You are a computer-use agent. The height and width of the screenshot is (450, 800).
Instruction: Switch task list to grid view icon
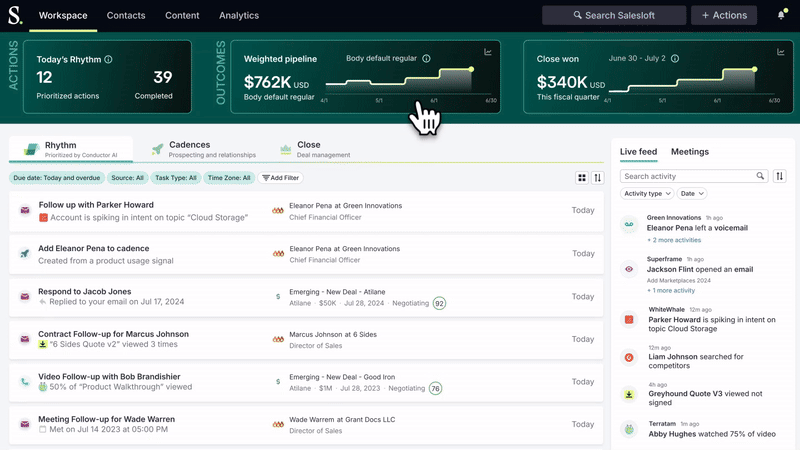coord(582,178)
